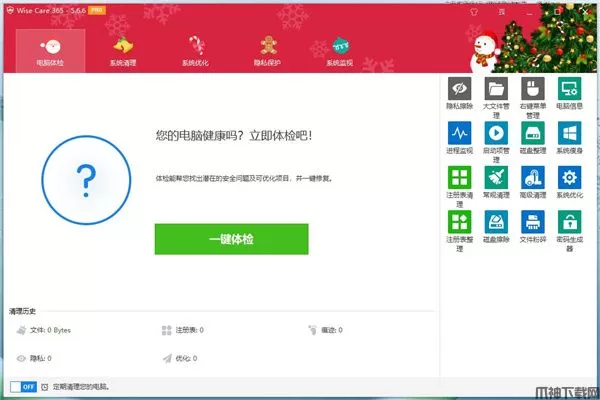Click the headline 您的电脑健康吗？立即体检吧!
Screen dimensions: 600x400
[x=234, y=136]
